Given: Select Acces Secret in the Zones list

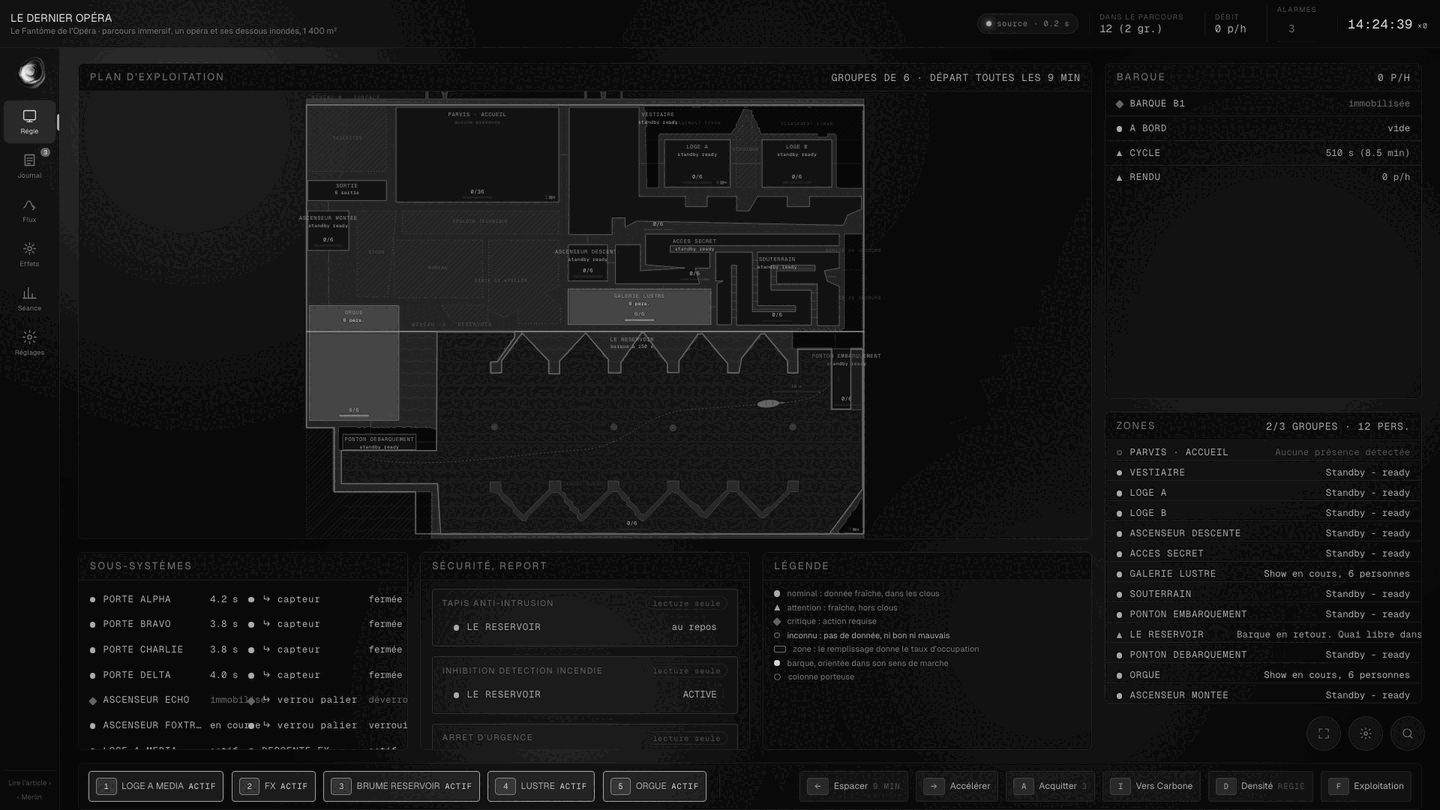Looking at the screenshot, I should (x=1263, y=553).
